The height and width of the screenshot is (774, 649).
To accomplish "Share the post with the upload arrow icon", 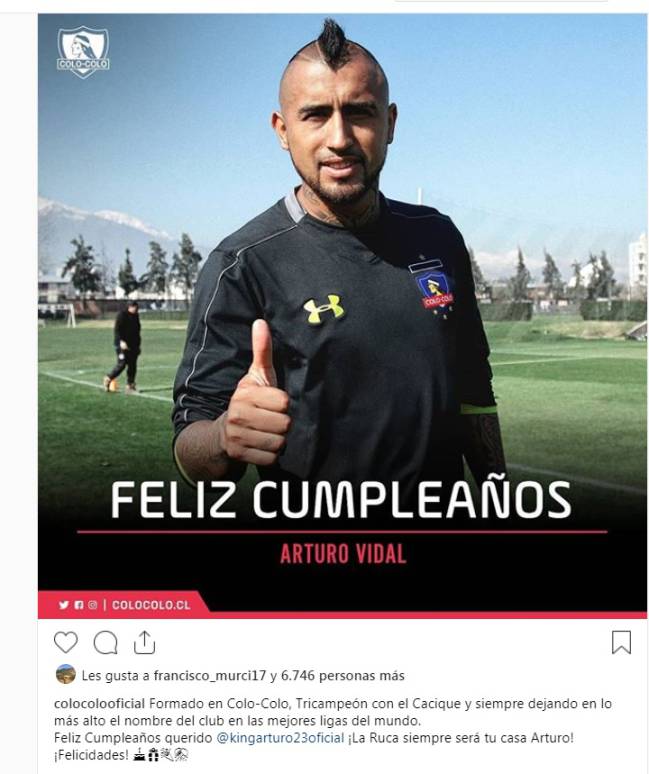I will [144, 642].
